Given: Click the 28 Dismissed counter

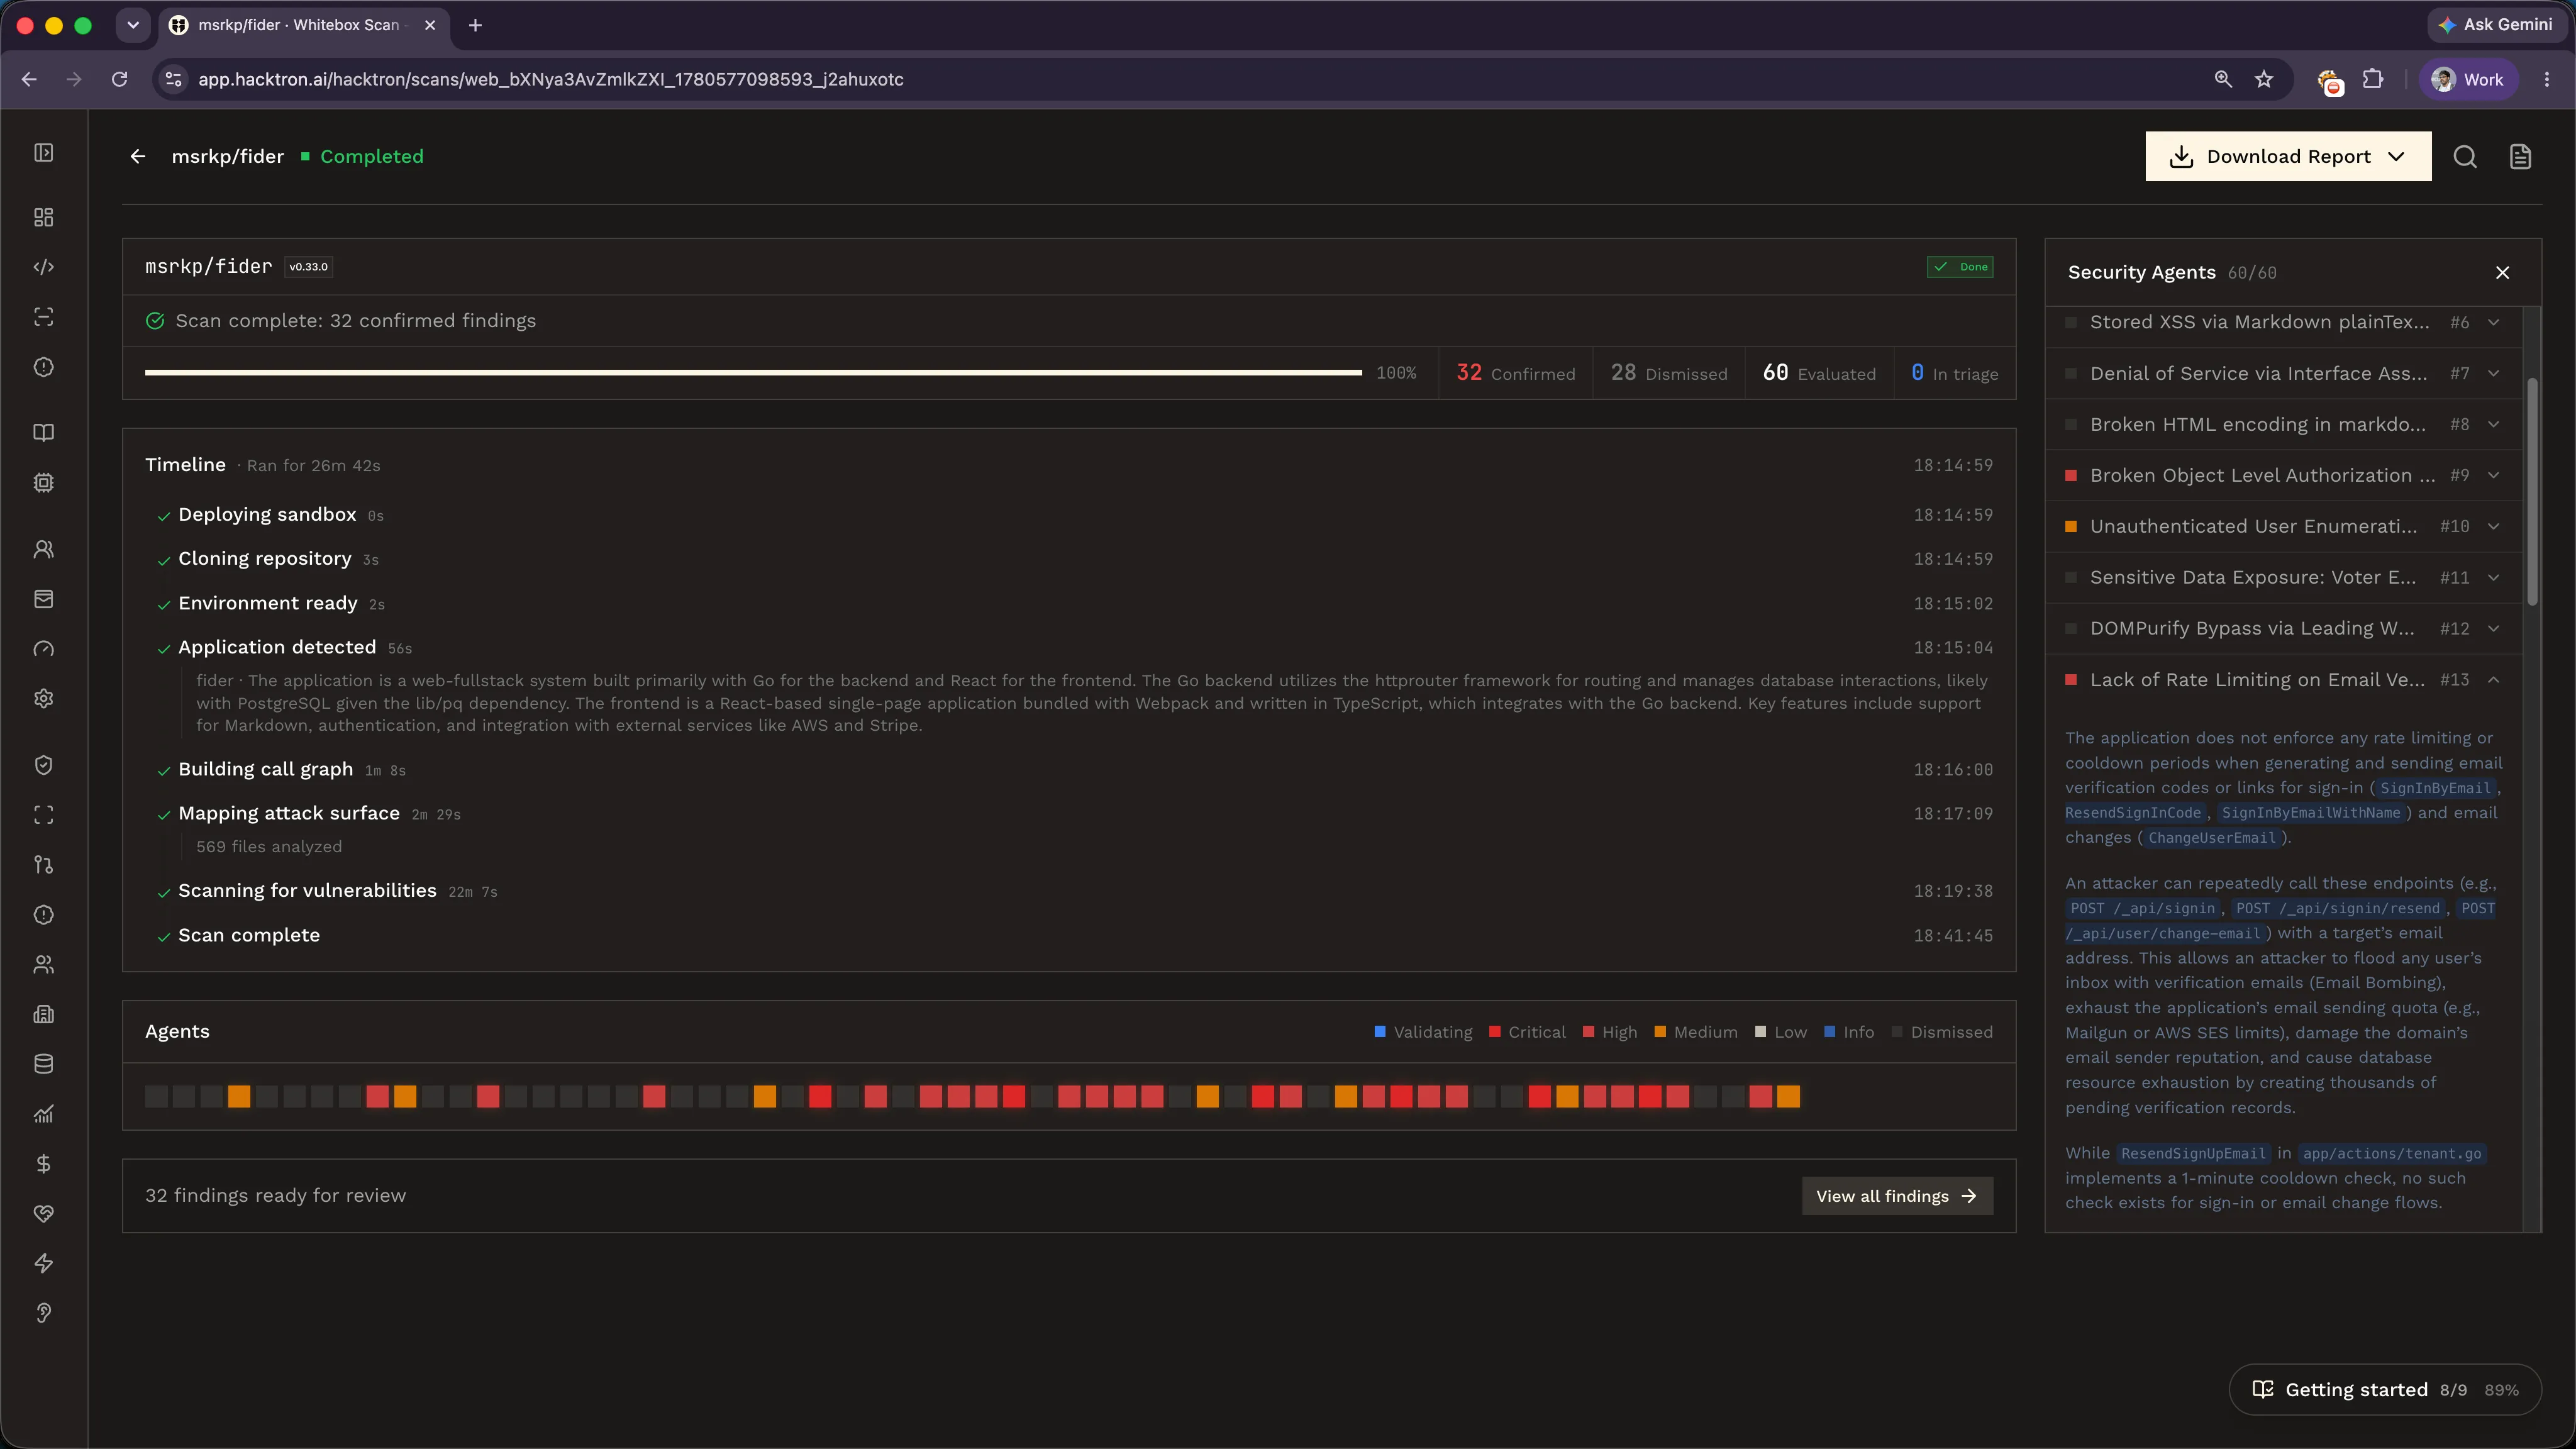Looking at the screenshot, I should [1668, 373].
